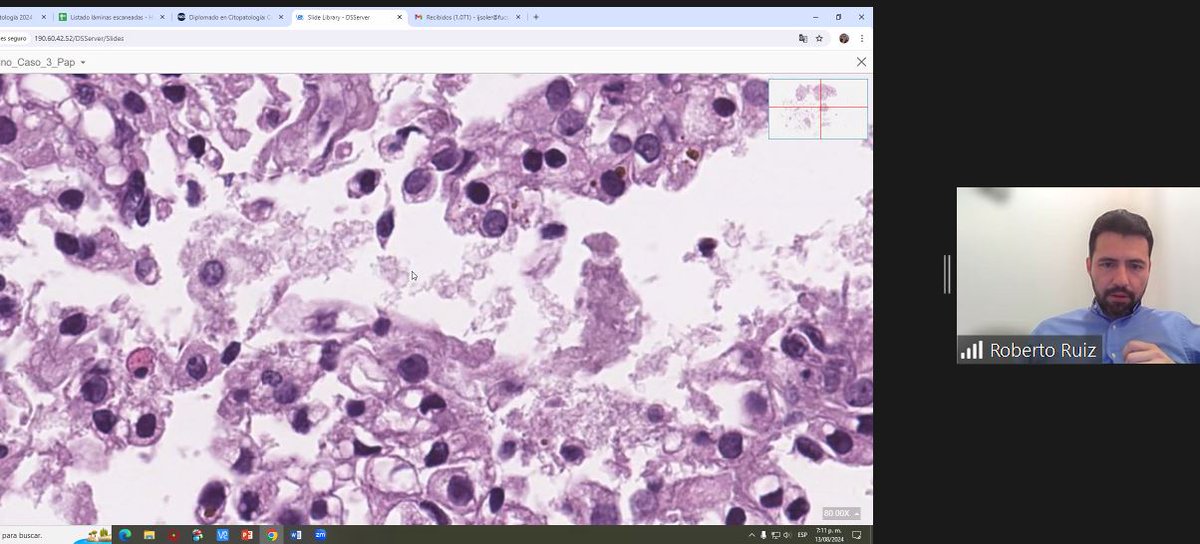This screenshot has width=1200, height=544.
Task: Open PowerPoint from the taskbar
Action: point(247,535)
